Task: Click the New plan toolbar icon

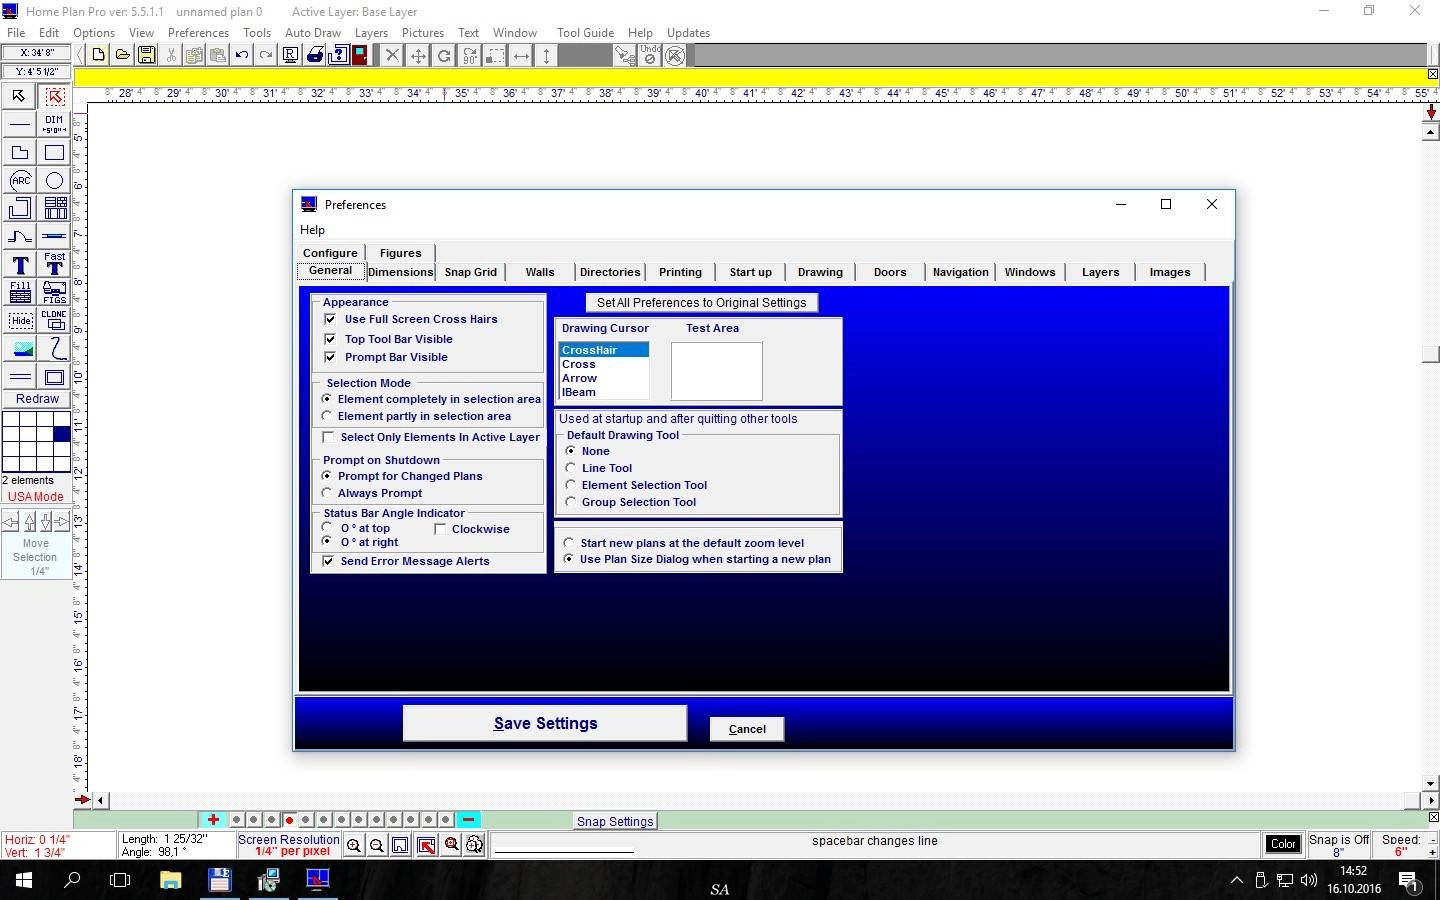Action: click(x=98, y=55)
